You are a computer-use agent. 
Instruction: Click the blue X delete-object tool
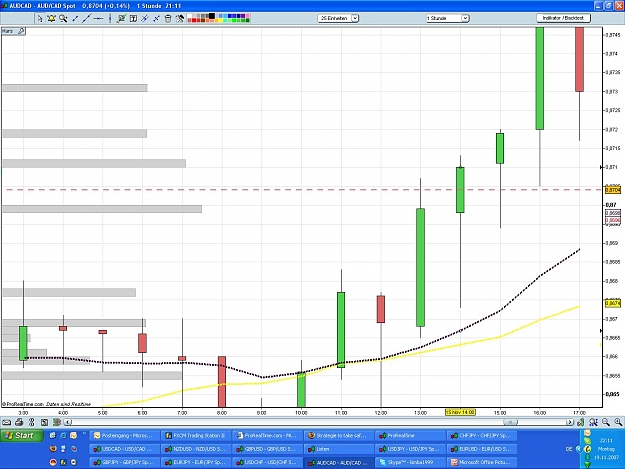point(156,18)
